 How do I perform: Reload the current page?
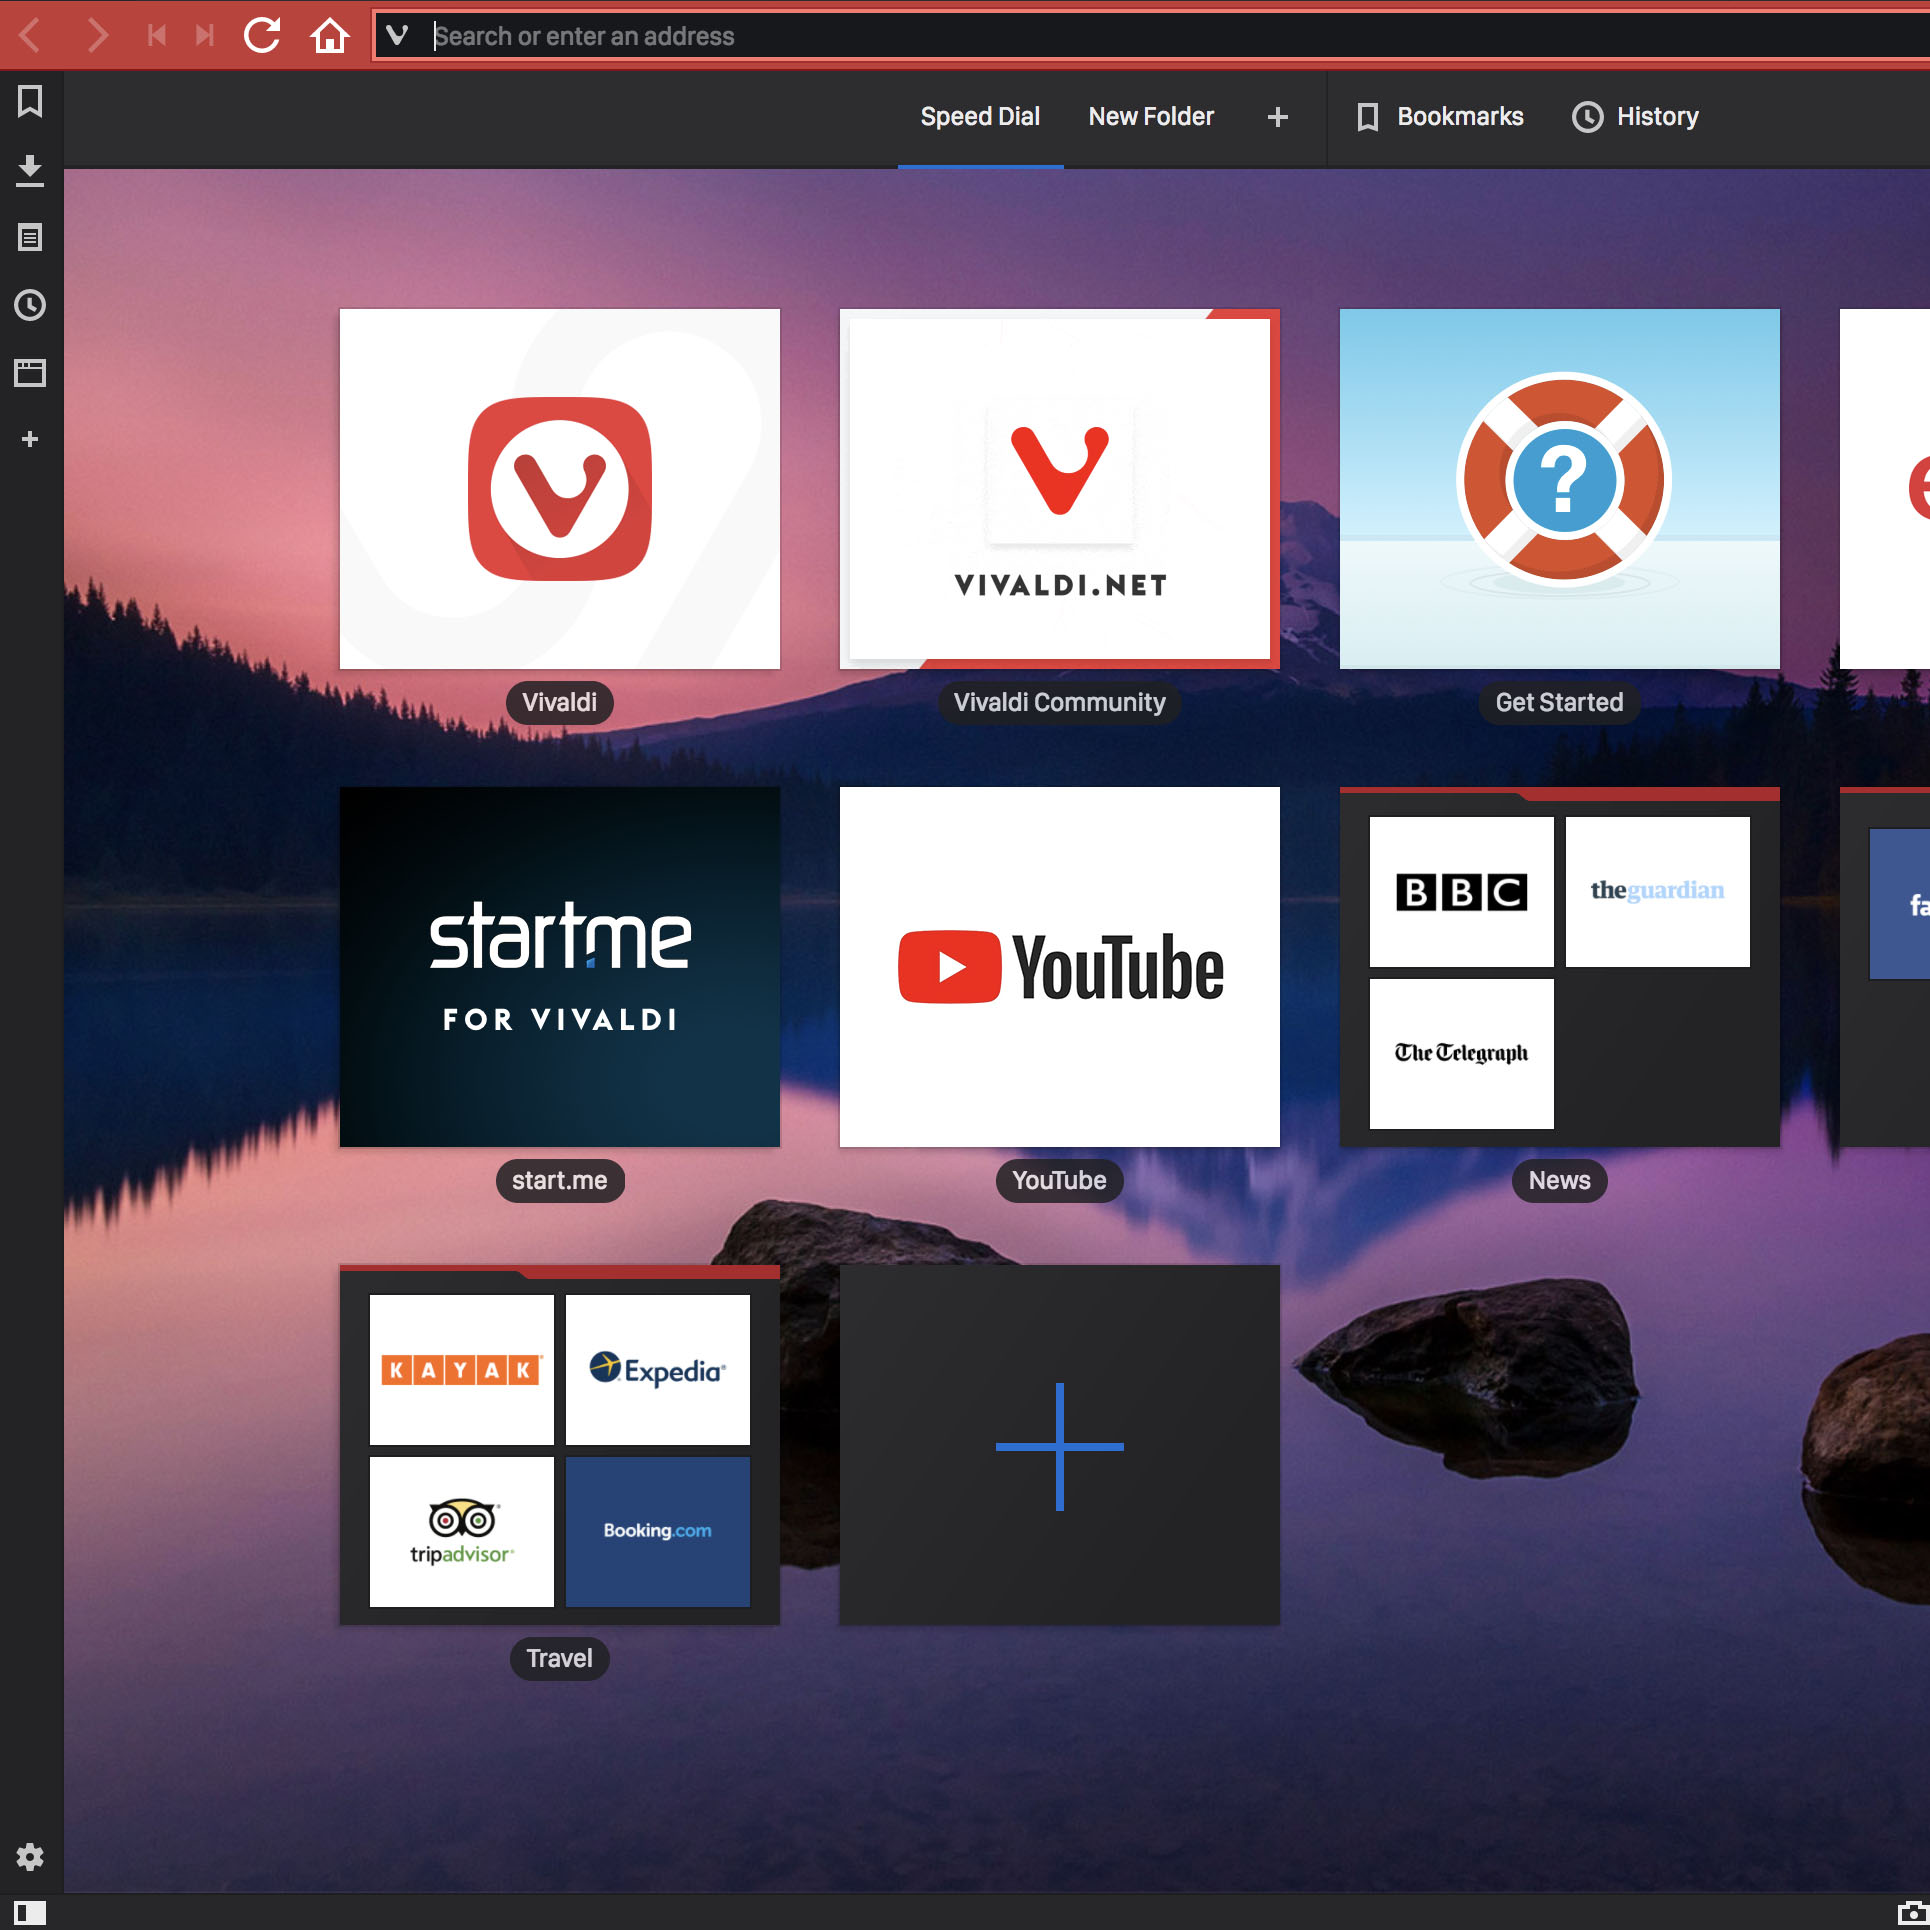(x=259, y=36)
